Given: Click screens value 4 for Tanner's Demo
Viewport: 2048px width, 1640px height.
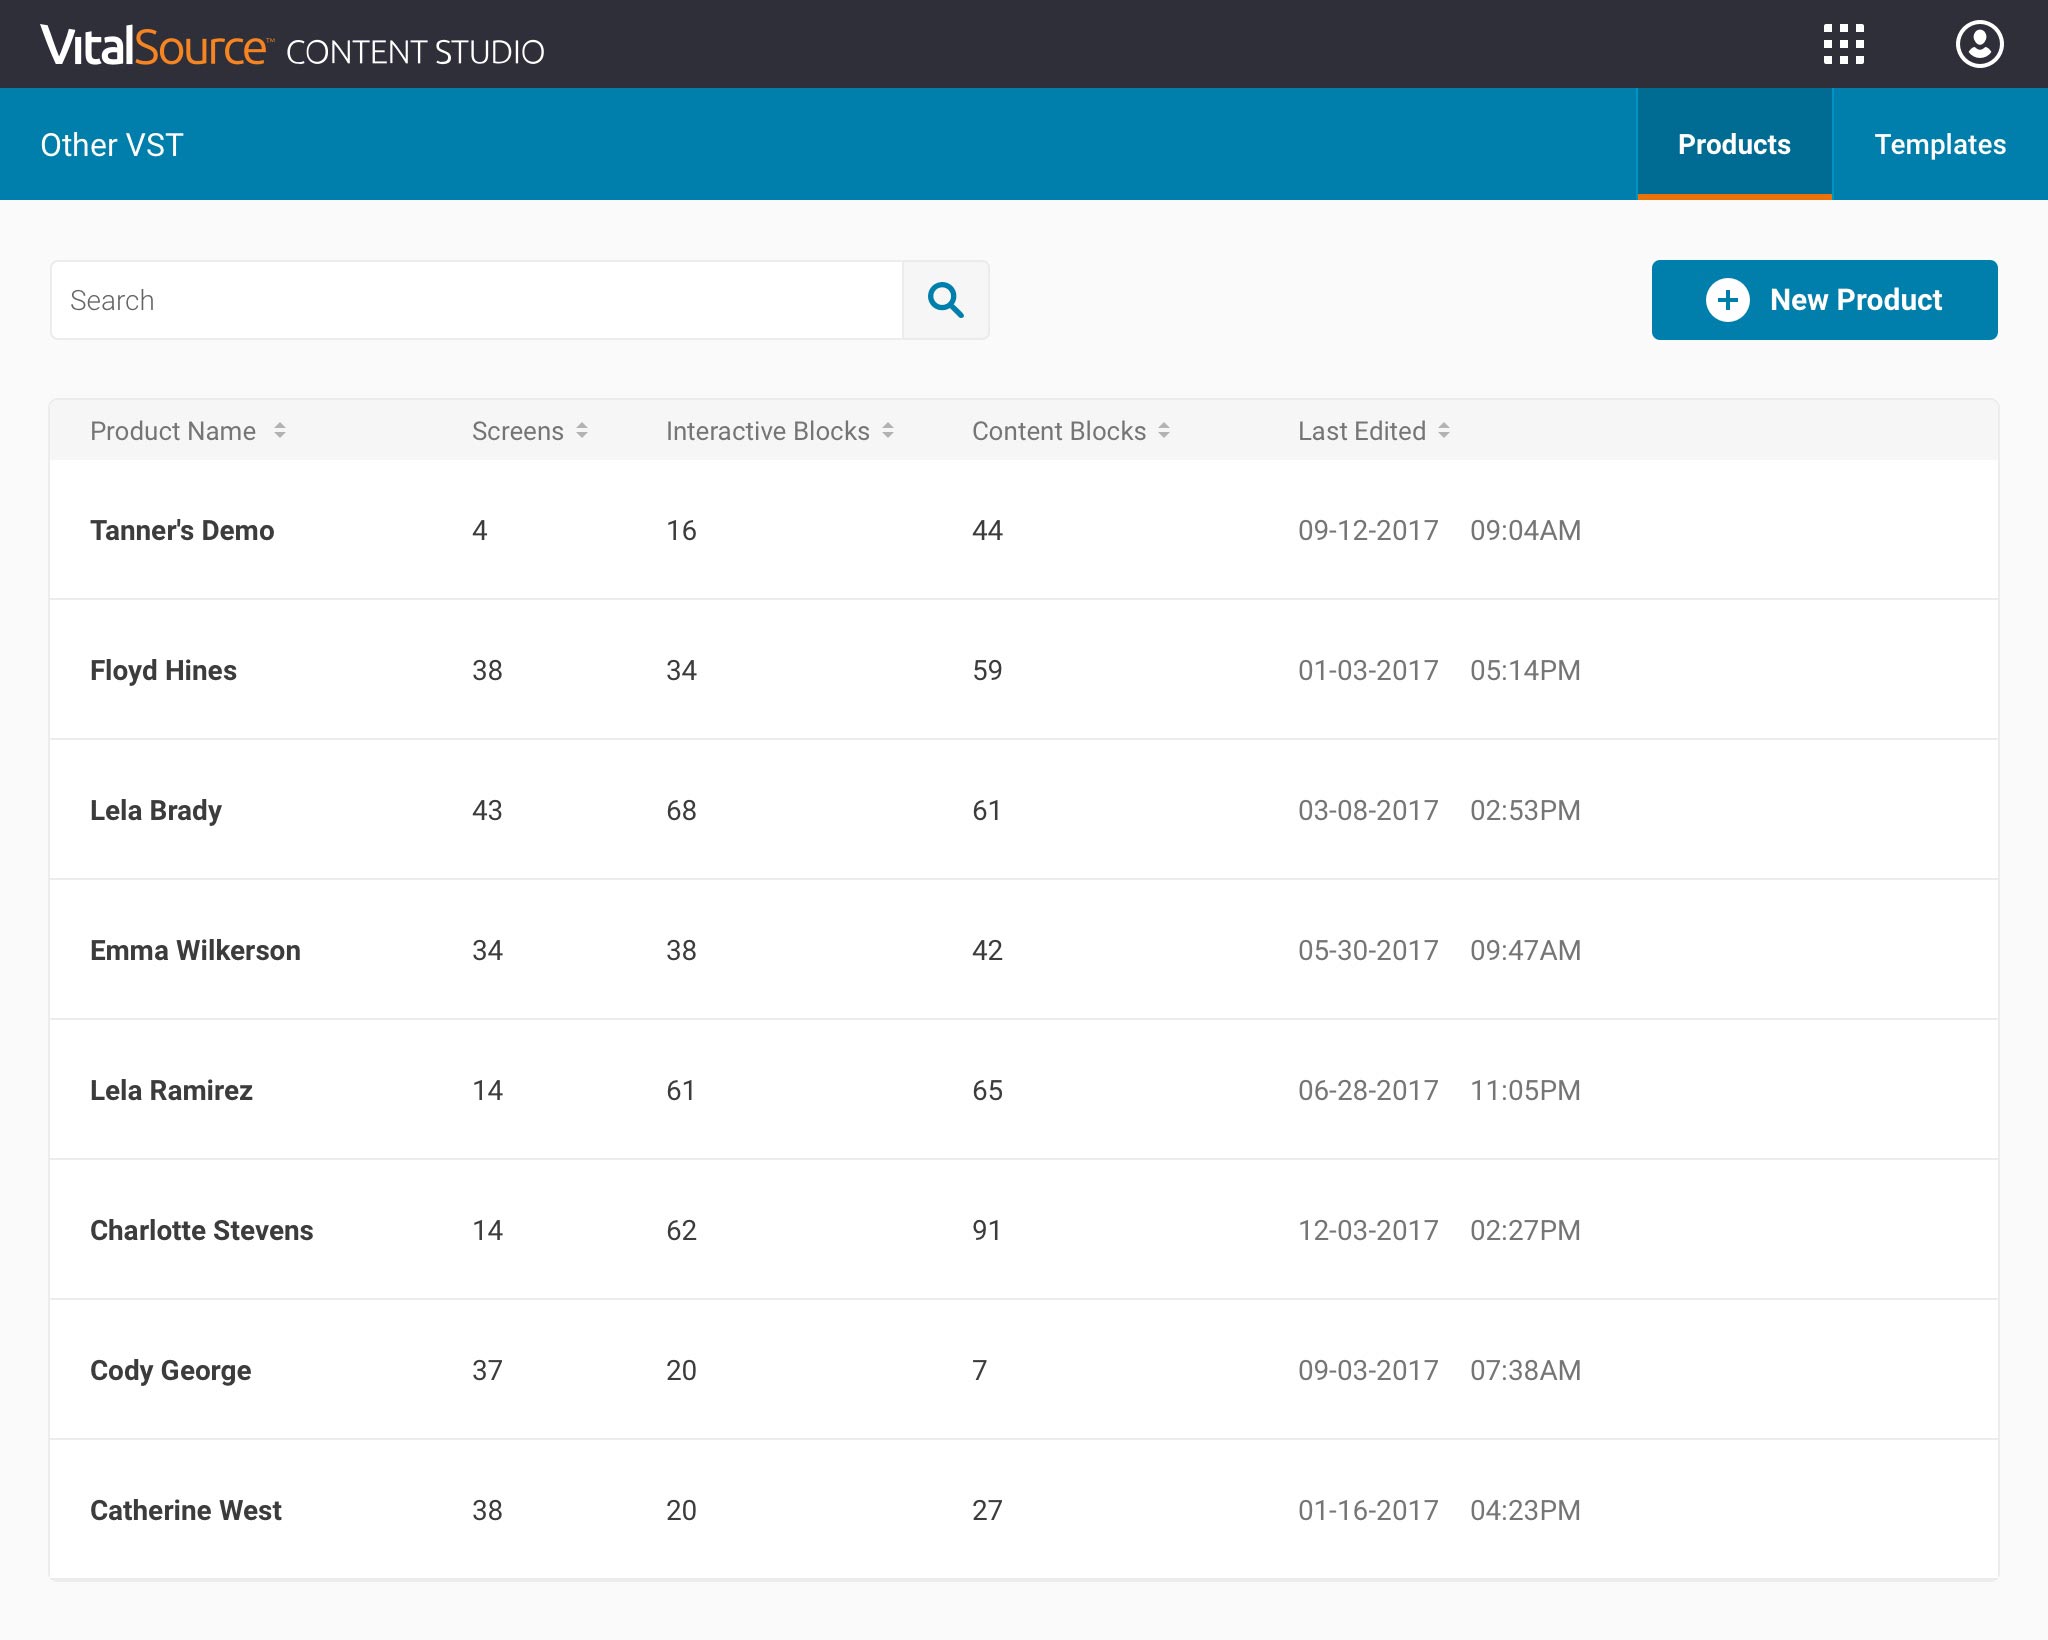Looking at the screenshot, I should pos(480,530).
